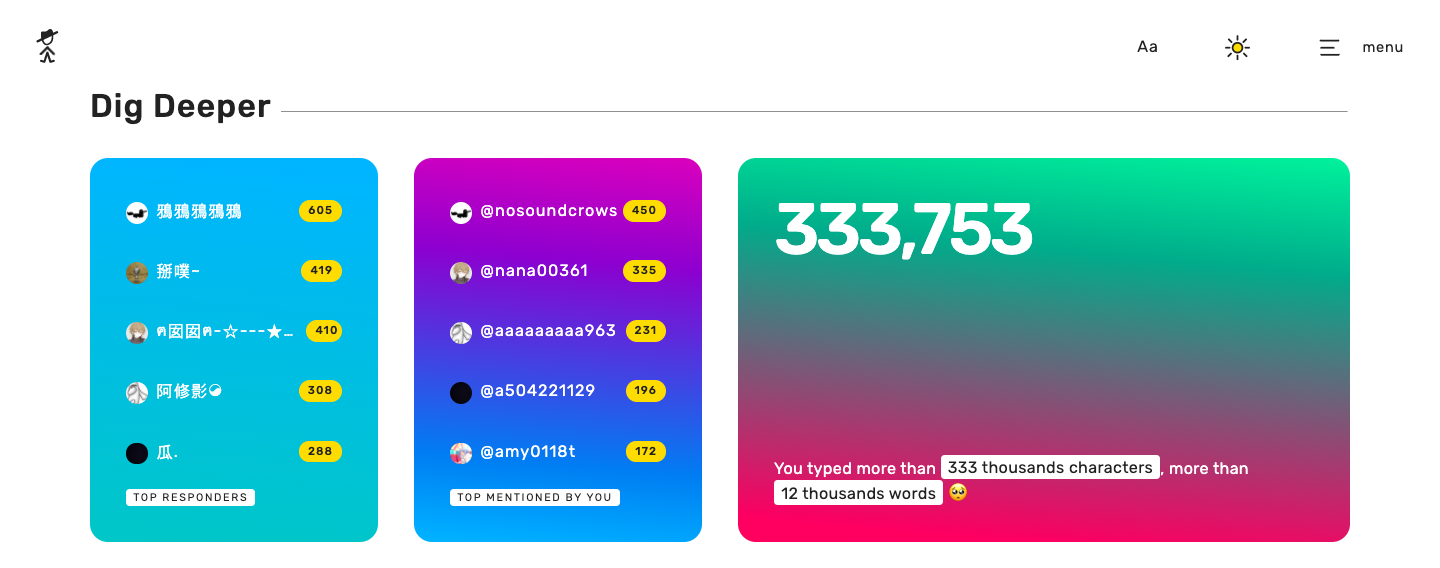The height and width of the screenshot is (568, 1440).
Task: Click the avatar beside @amy0118t
Action: click(x=461, y=452)
